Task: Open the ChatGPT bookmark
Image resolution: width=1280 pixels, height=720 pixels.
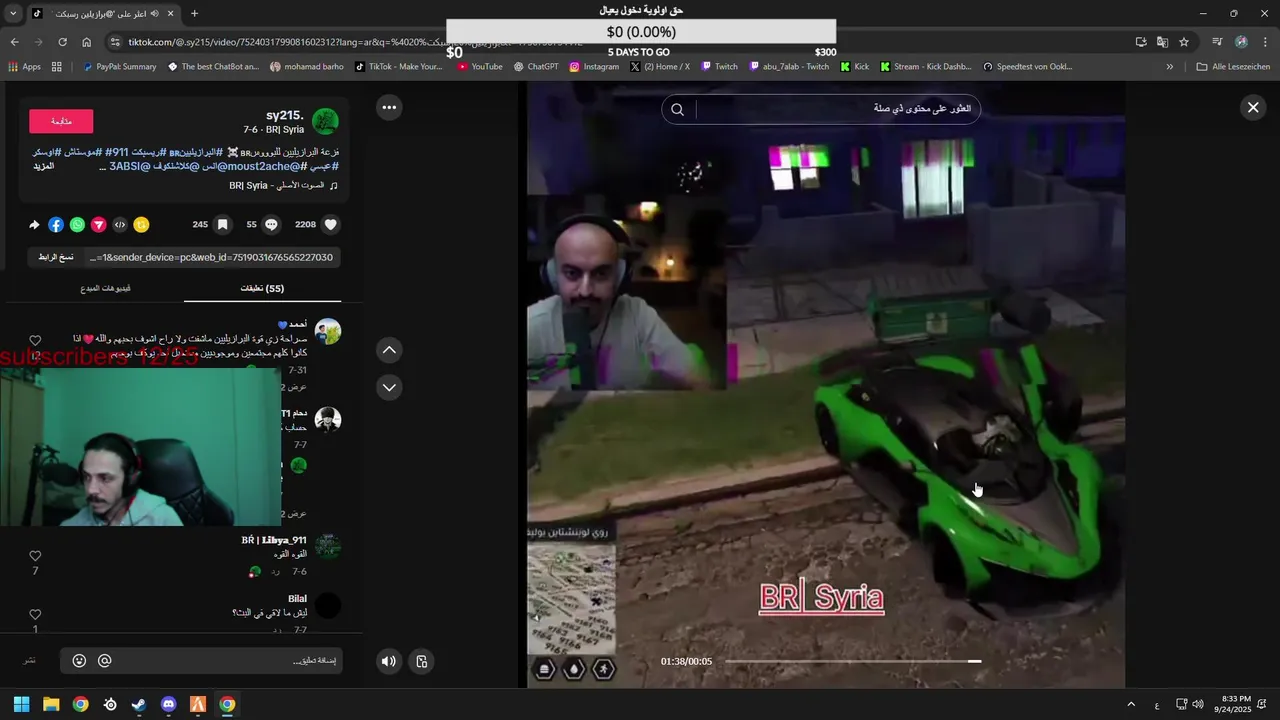Action: (x=536, y=67)
